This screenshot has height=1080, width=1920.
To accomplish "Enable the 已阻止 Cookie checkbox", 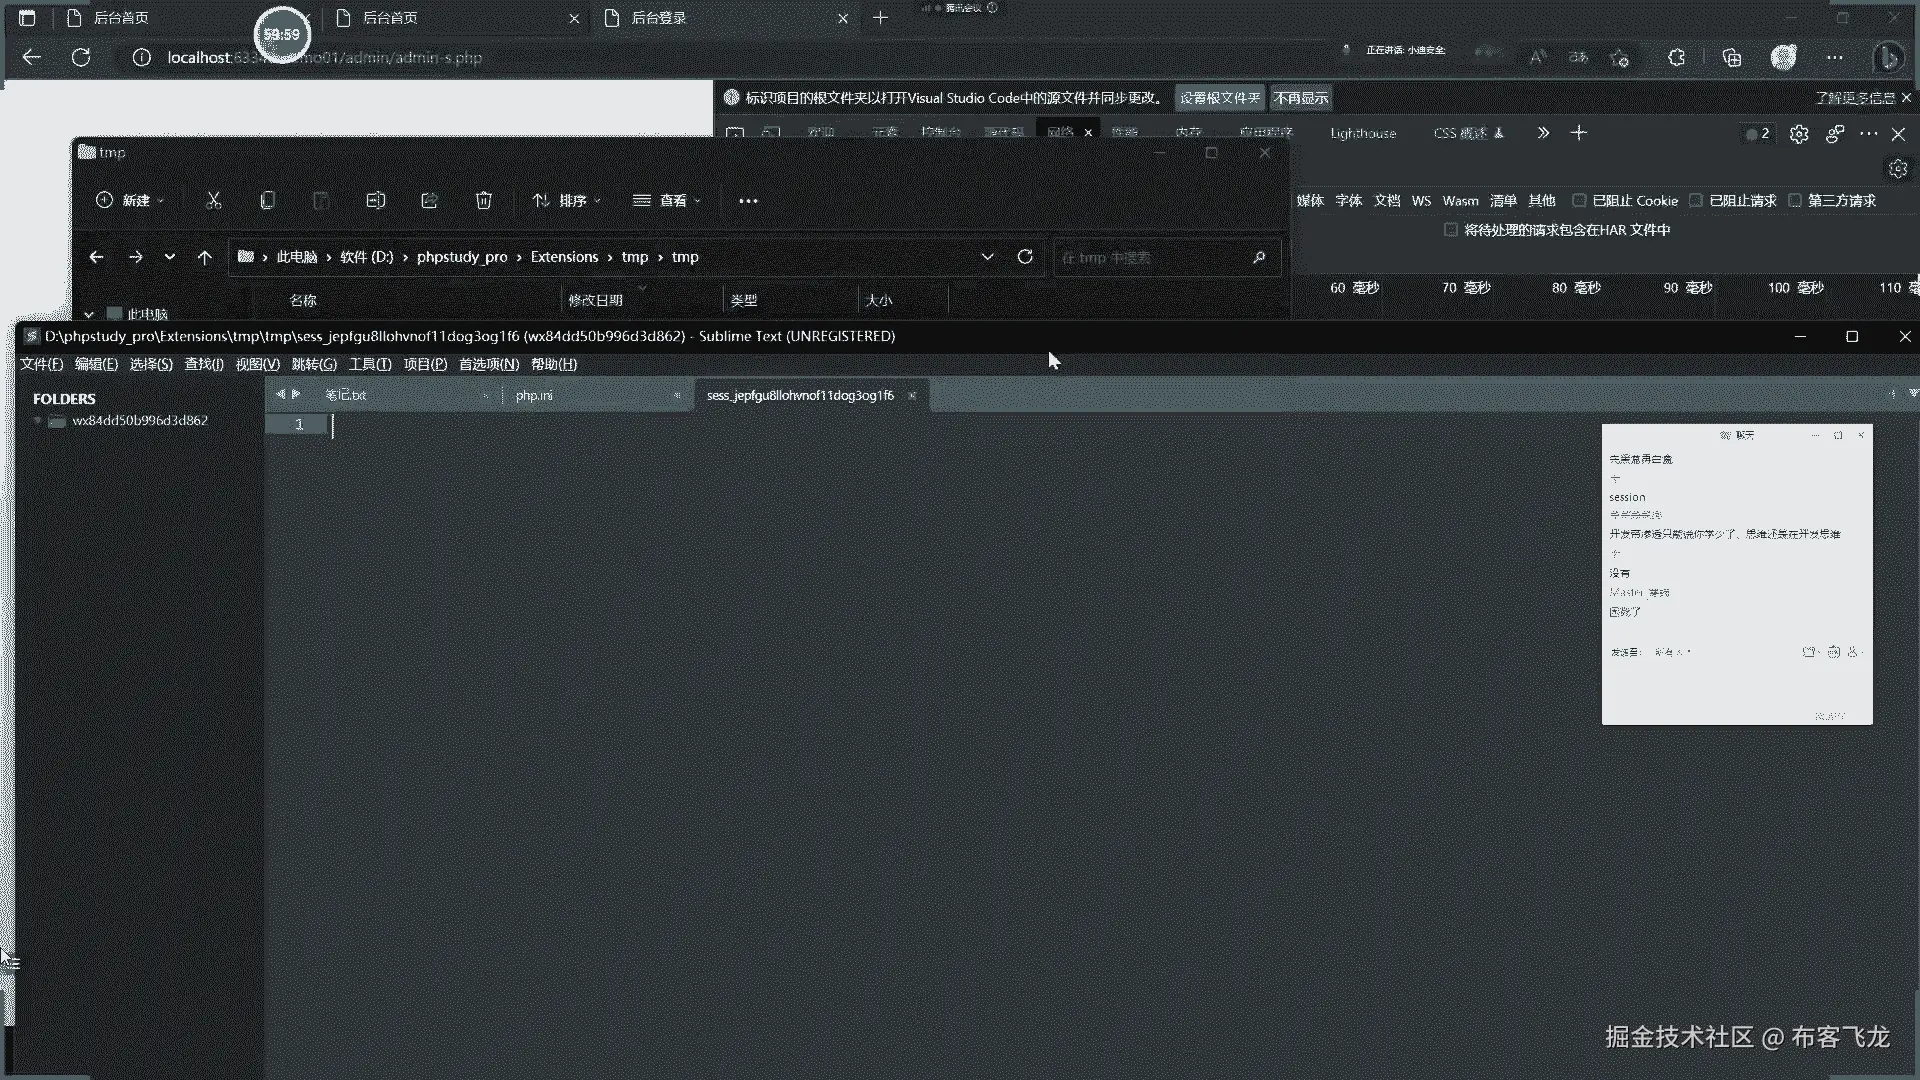I will 1579,201.
